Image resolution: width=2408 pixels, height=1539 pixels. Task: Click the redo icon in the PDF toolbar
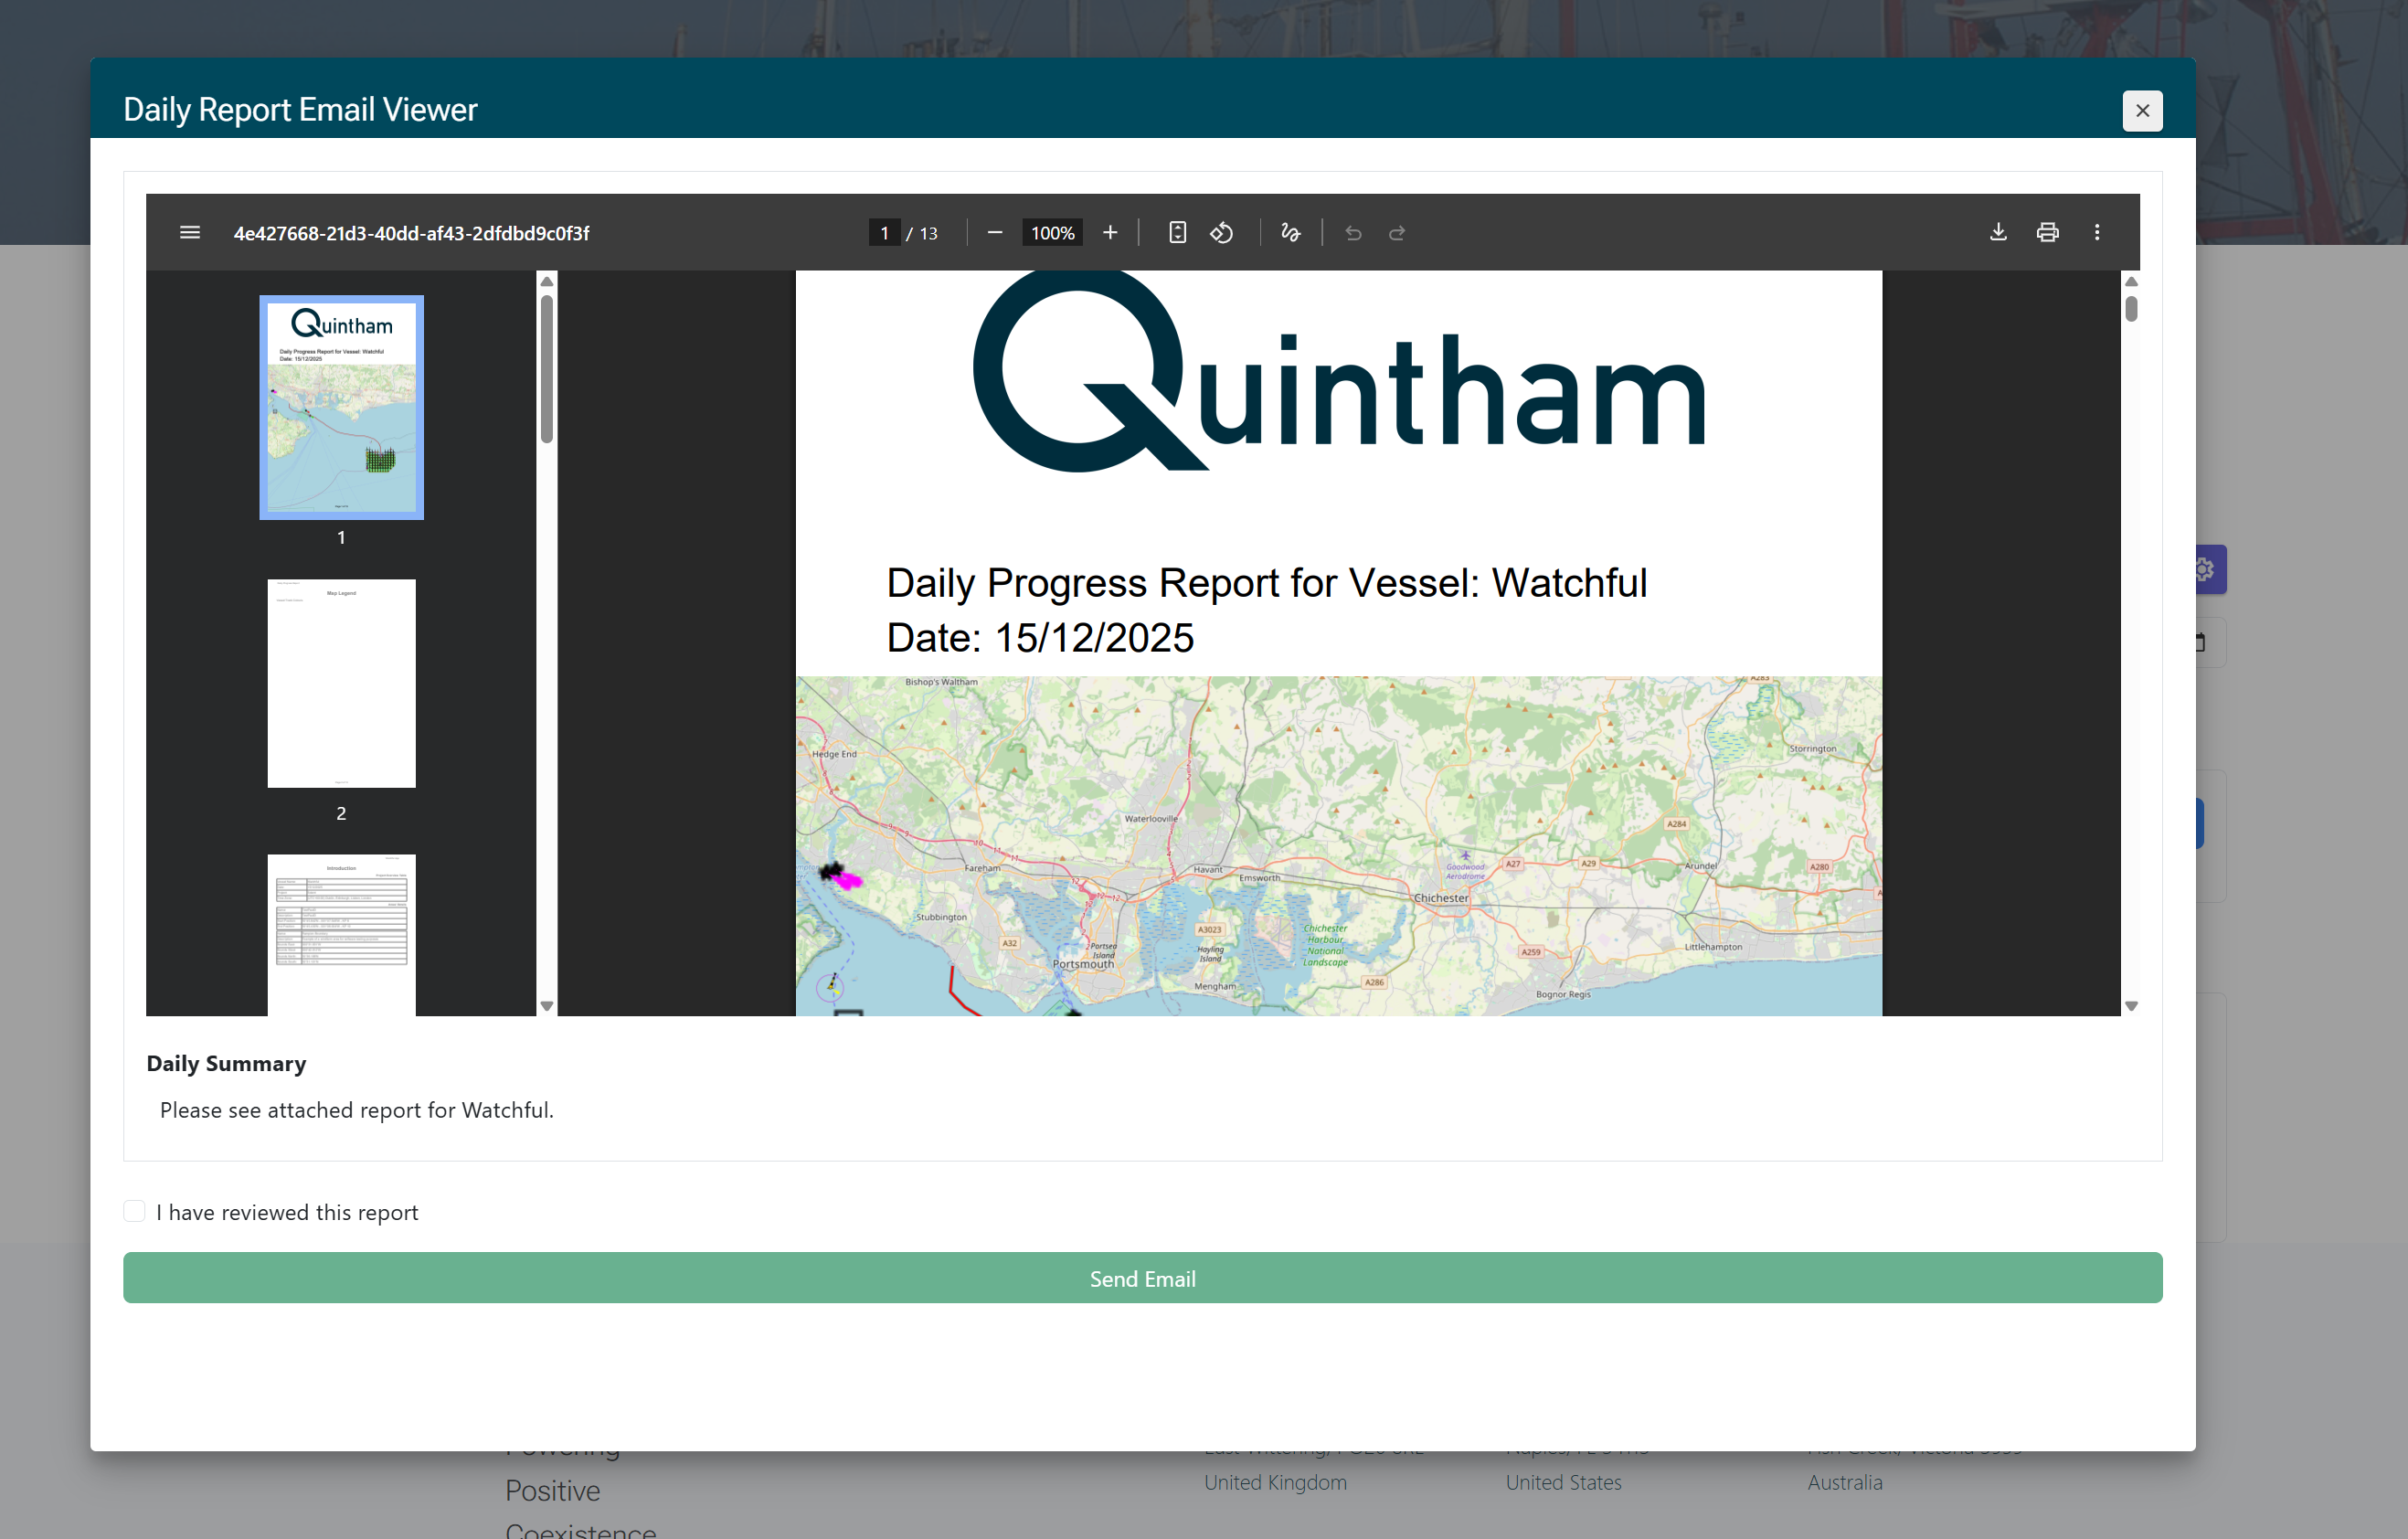pos(1397,233)
